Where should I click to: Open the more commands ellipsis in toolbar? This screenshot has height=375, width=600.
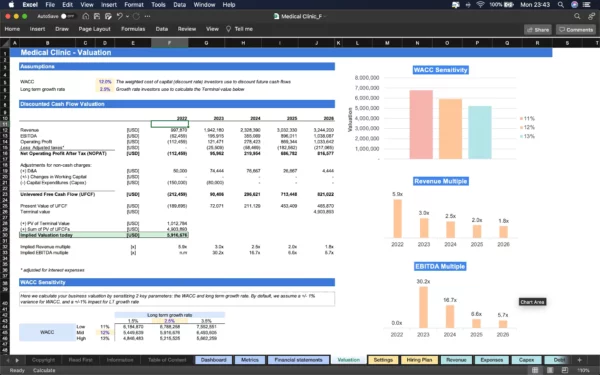pos(147,16)
